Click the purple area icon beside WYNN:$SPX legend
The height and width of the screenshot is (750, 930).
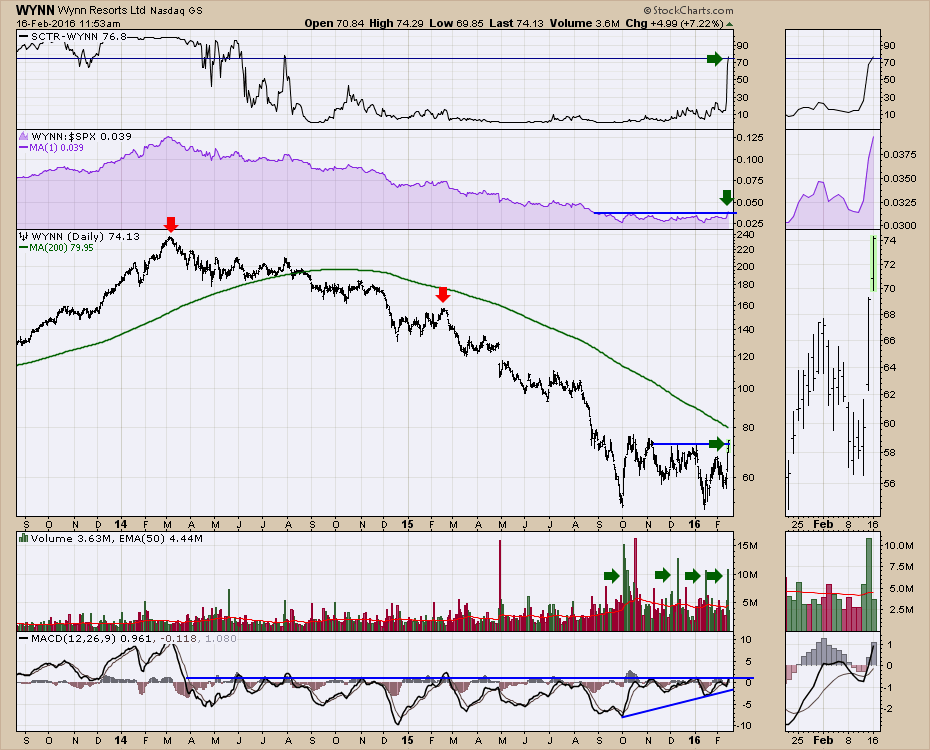(x=24, y=136)
